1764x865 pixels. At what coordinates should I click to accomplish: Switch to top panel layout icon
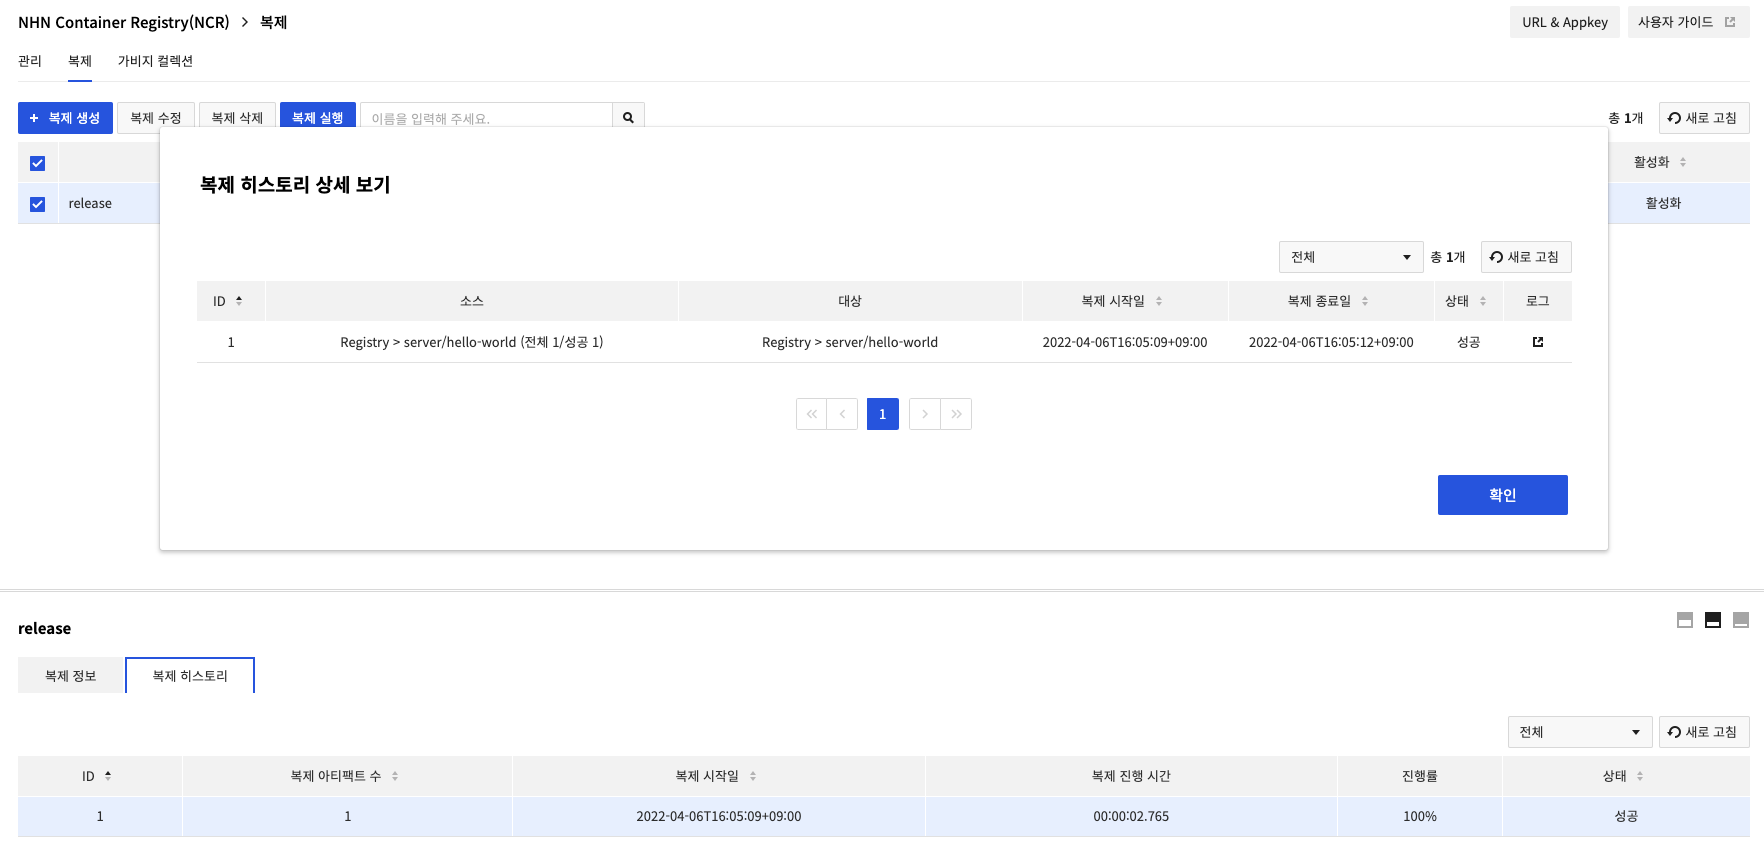pos(1685,620)
